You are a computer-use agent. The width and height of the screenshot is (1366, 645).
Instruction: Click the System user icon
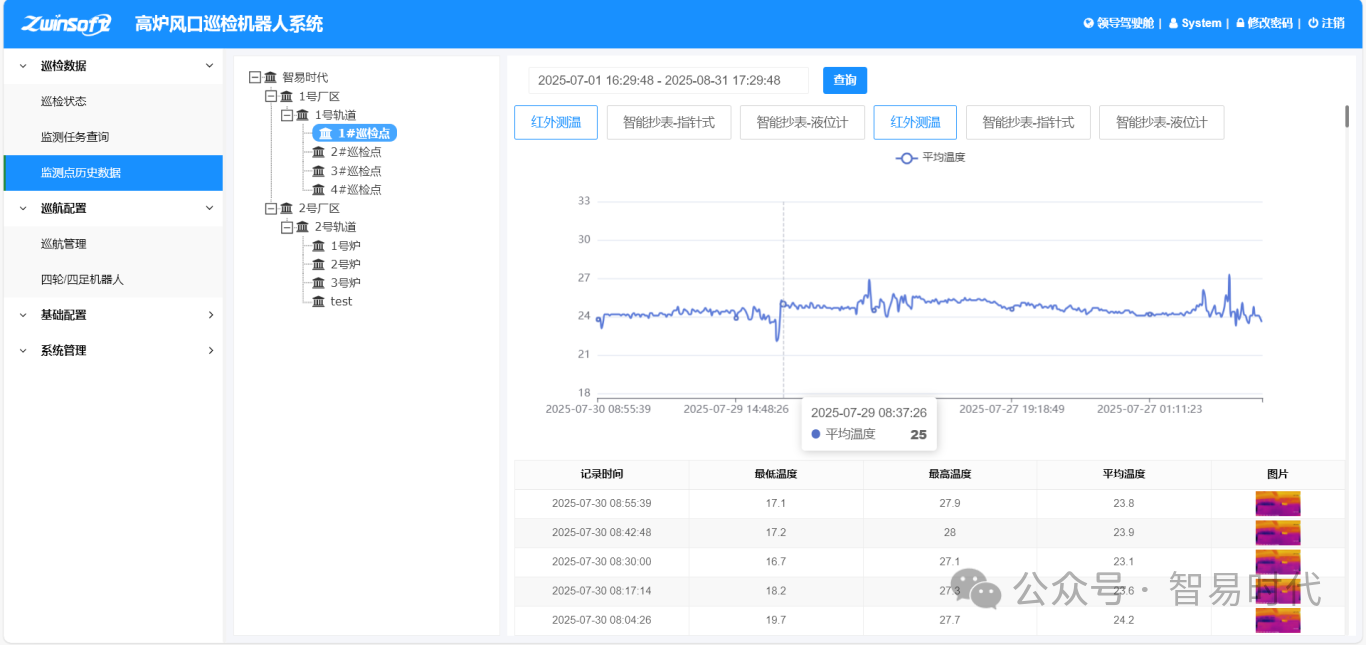point(1173,23)
